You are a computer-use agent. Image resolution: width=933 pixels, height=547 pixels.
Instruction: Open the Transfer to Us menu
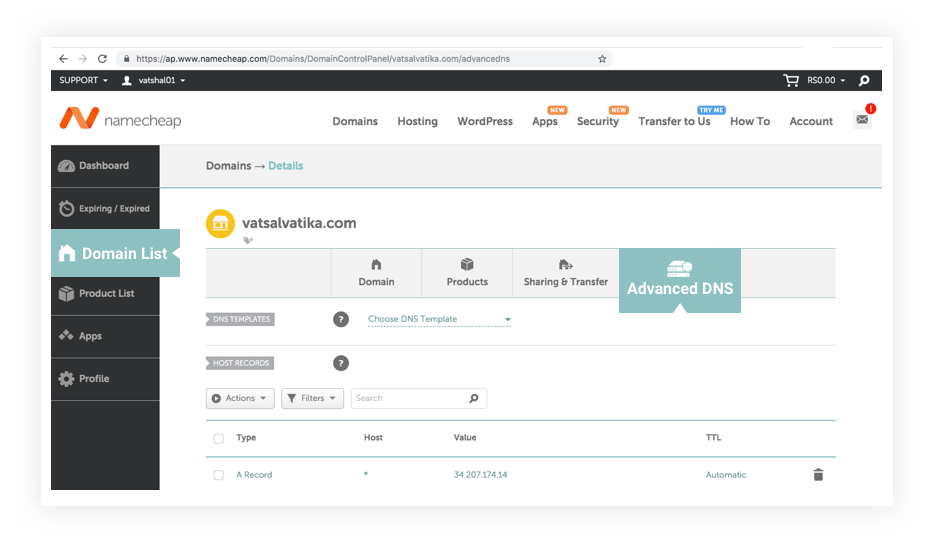pos(674,121)
